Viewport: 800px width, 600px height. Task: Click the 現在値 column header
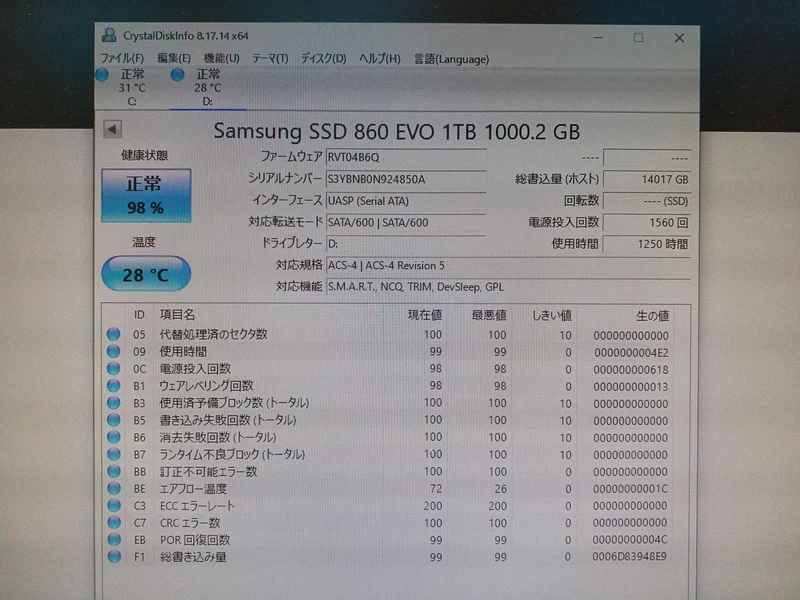coord(424,315)
